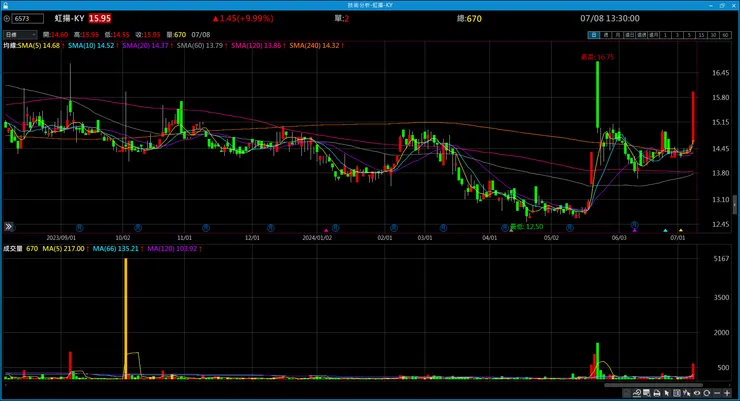Screen dimensions: 740x401
Task: Switch to the 週 (weekly) period tab
Action: coord(605,35)
